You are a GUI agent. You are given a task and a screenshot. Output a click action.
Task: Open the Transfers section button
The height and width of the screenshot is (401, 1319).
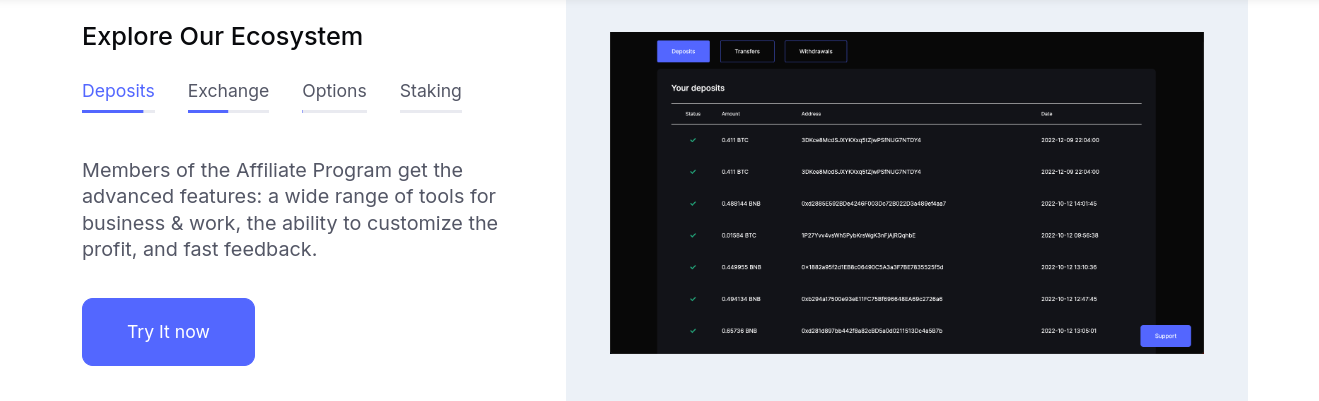coord(747,51)
